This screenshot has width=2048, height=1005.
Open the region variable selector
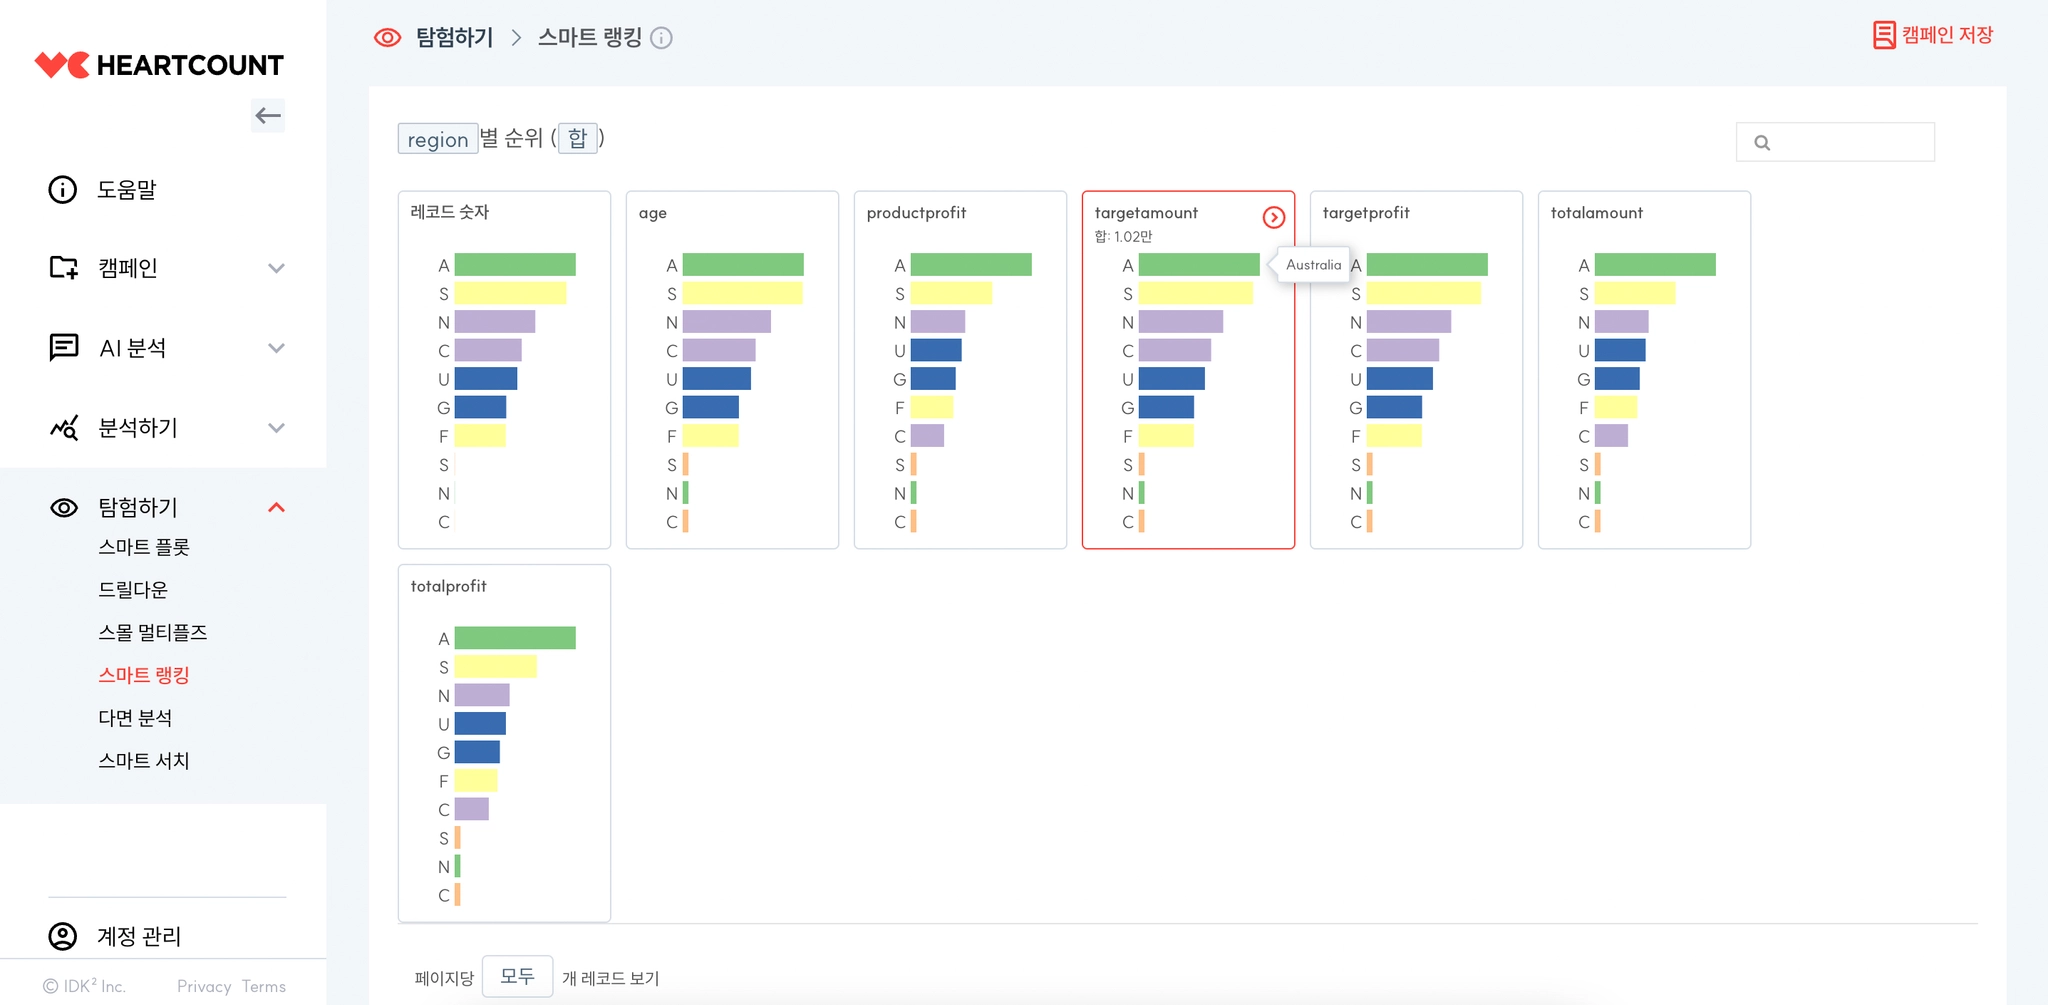438,139
